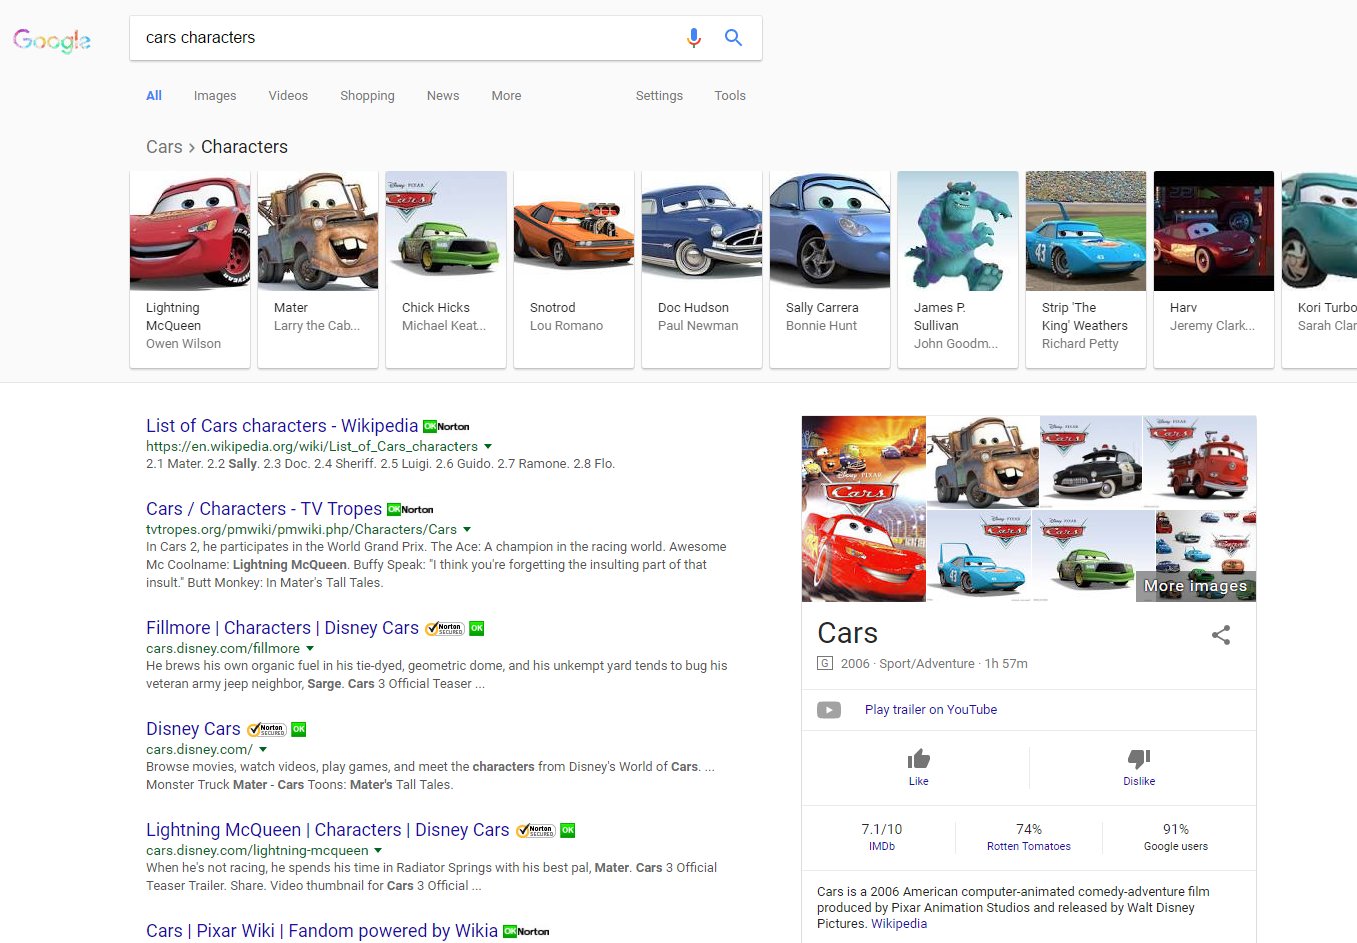Open Lightning McQueen Characters Disney Cars link
The width and height of the screenshot is (1357, 943).
coord(328,830)
